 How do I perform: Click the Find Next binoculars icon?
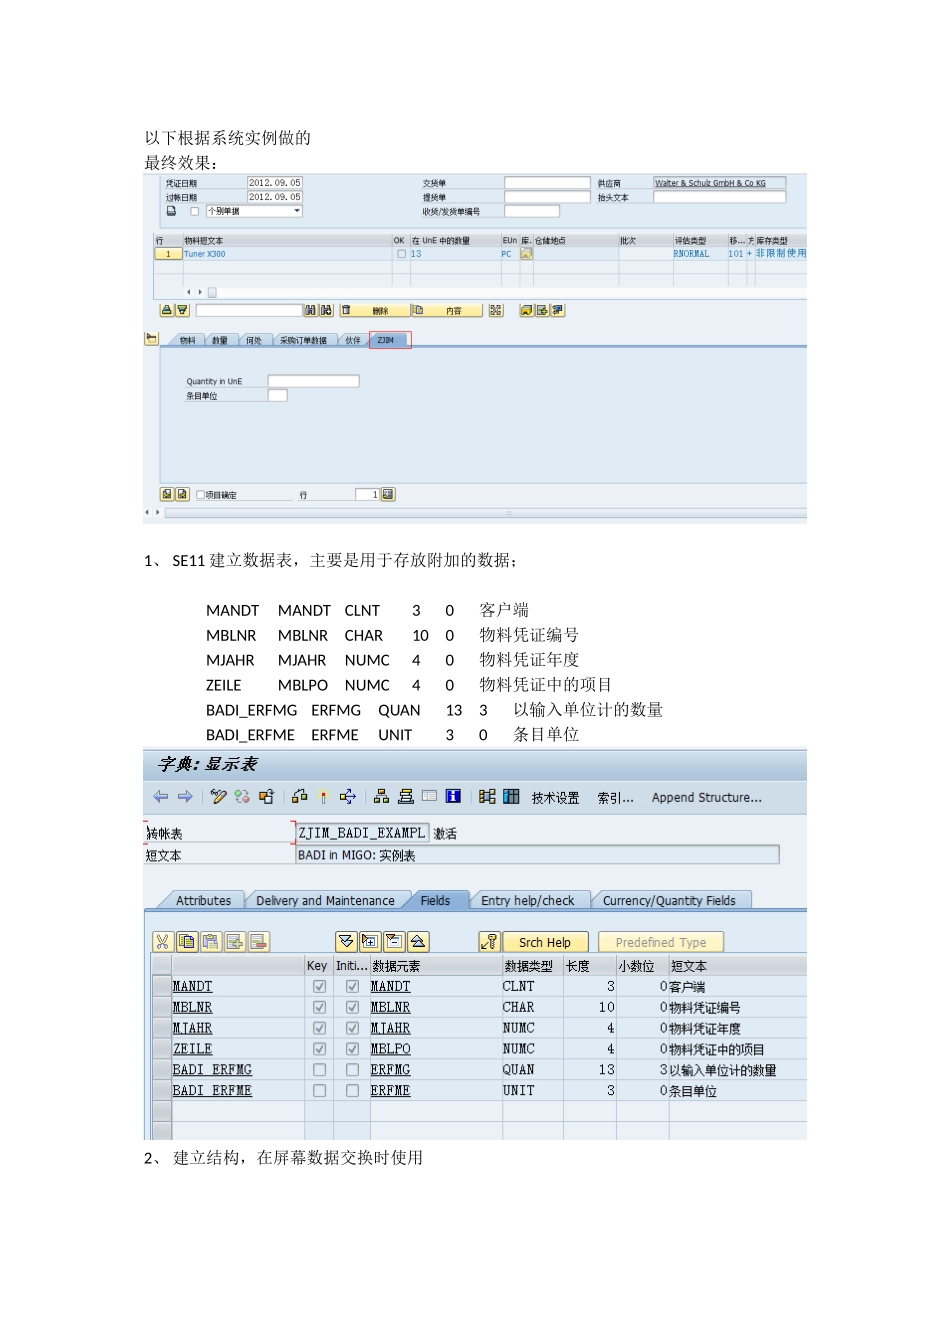[326, 310]
